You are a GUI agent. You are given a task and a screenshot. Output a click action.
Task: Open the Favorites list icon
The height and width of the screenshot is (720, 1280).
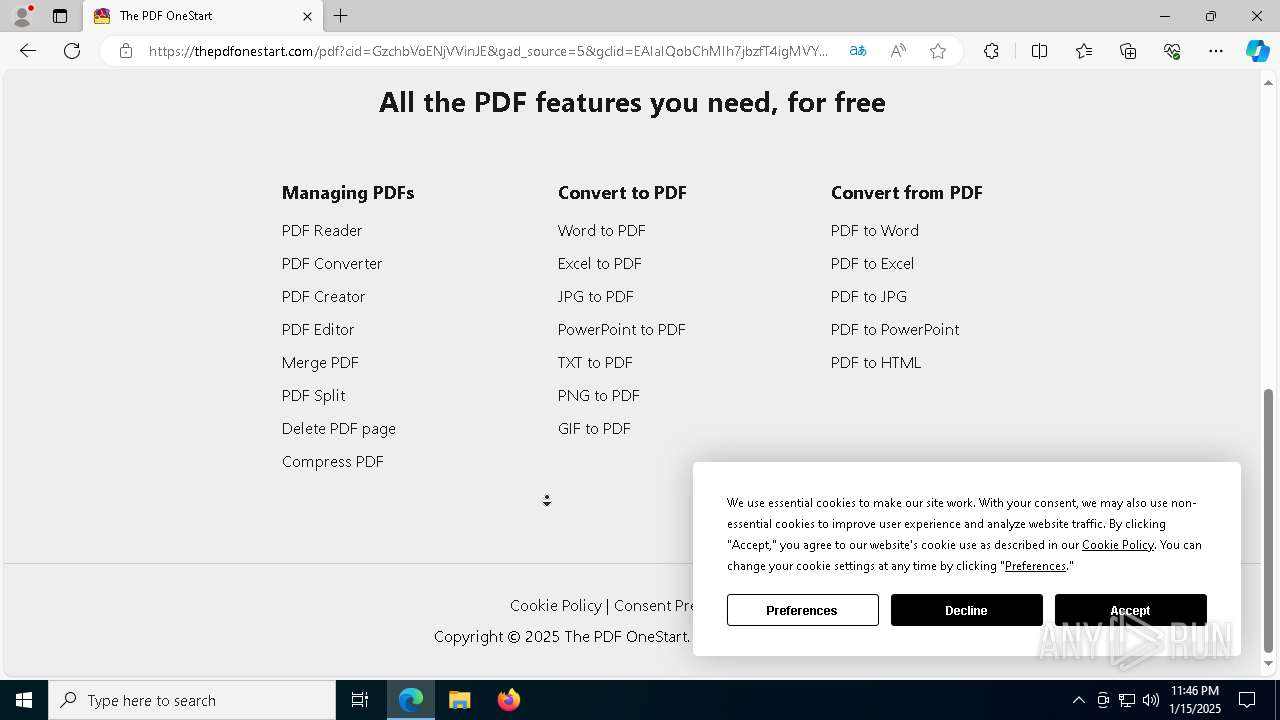[x=1084, y=51]
